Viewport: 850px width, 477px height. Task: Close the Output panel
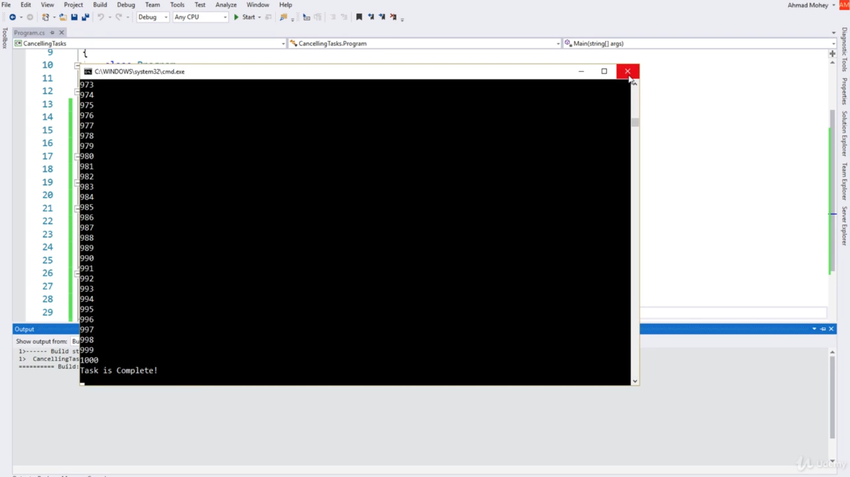(x=831, y=329)
